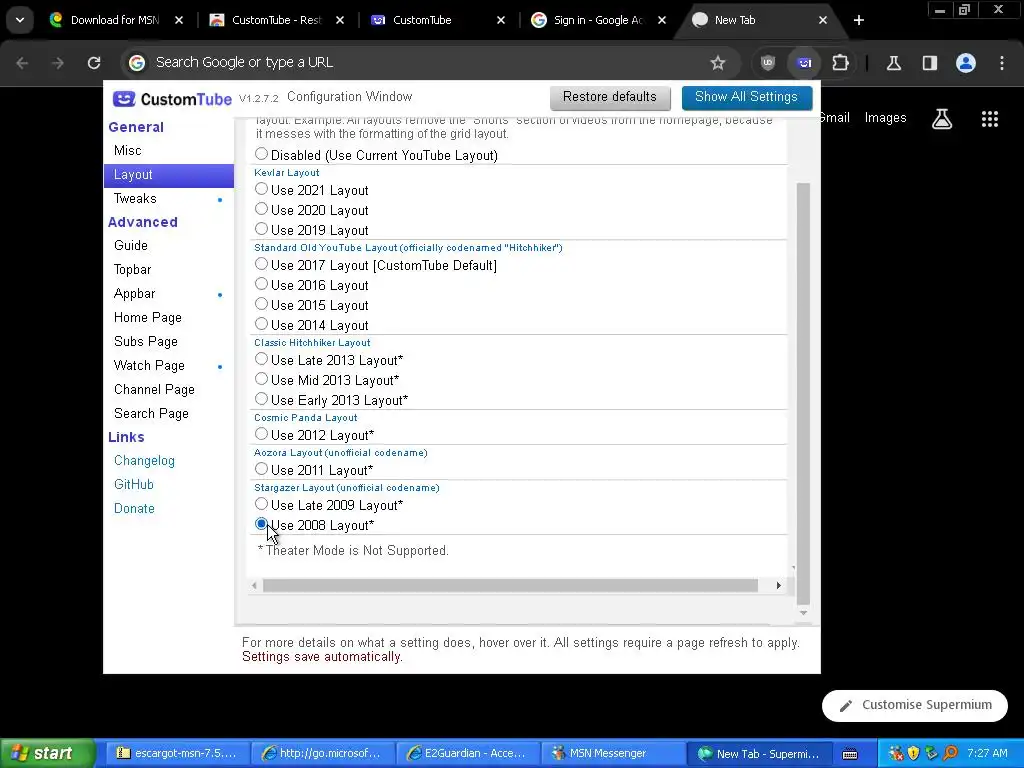Click the security shield tray icon
The height and width of the screenshot is (768, 1024).
(x=913, y=753)
